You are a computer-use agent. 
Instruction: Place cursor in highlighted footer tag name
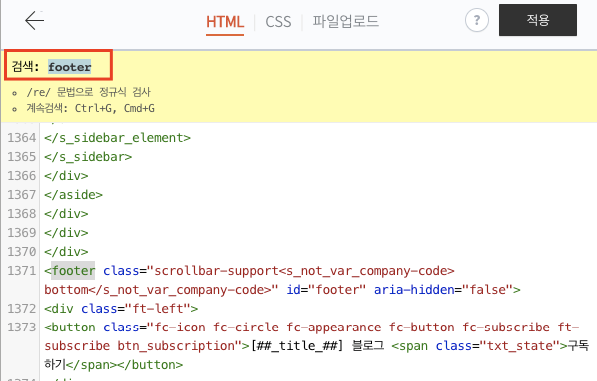pyautogui.click(x=73, y=271)
